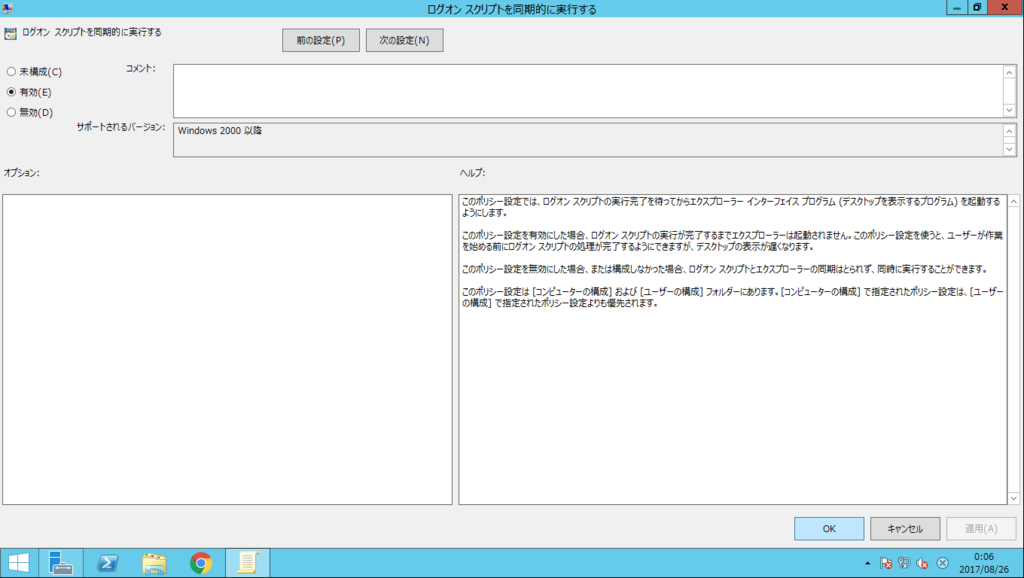Launch Google Chrome from the taskbar

(201, 562)
